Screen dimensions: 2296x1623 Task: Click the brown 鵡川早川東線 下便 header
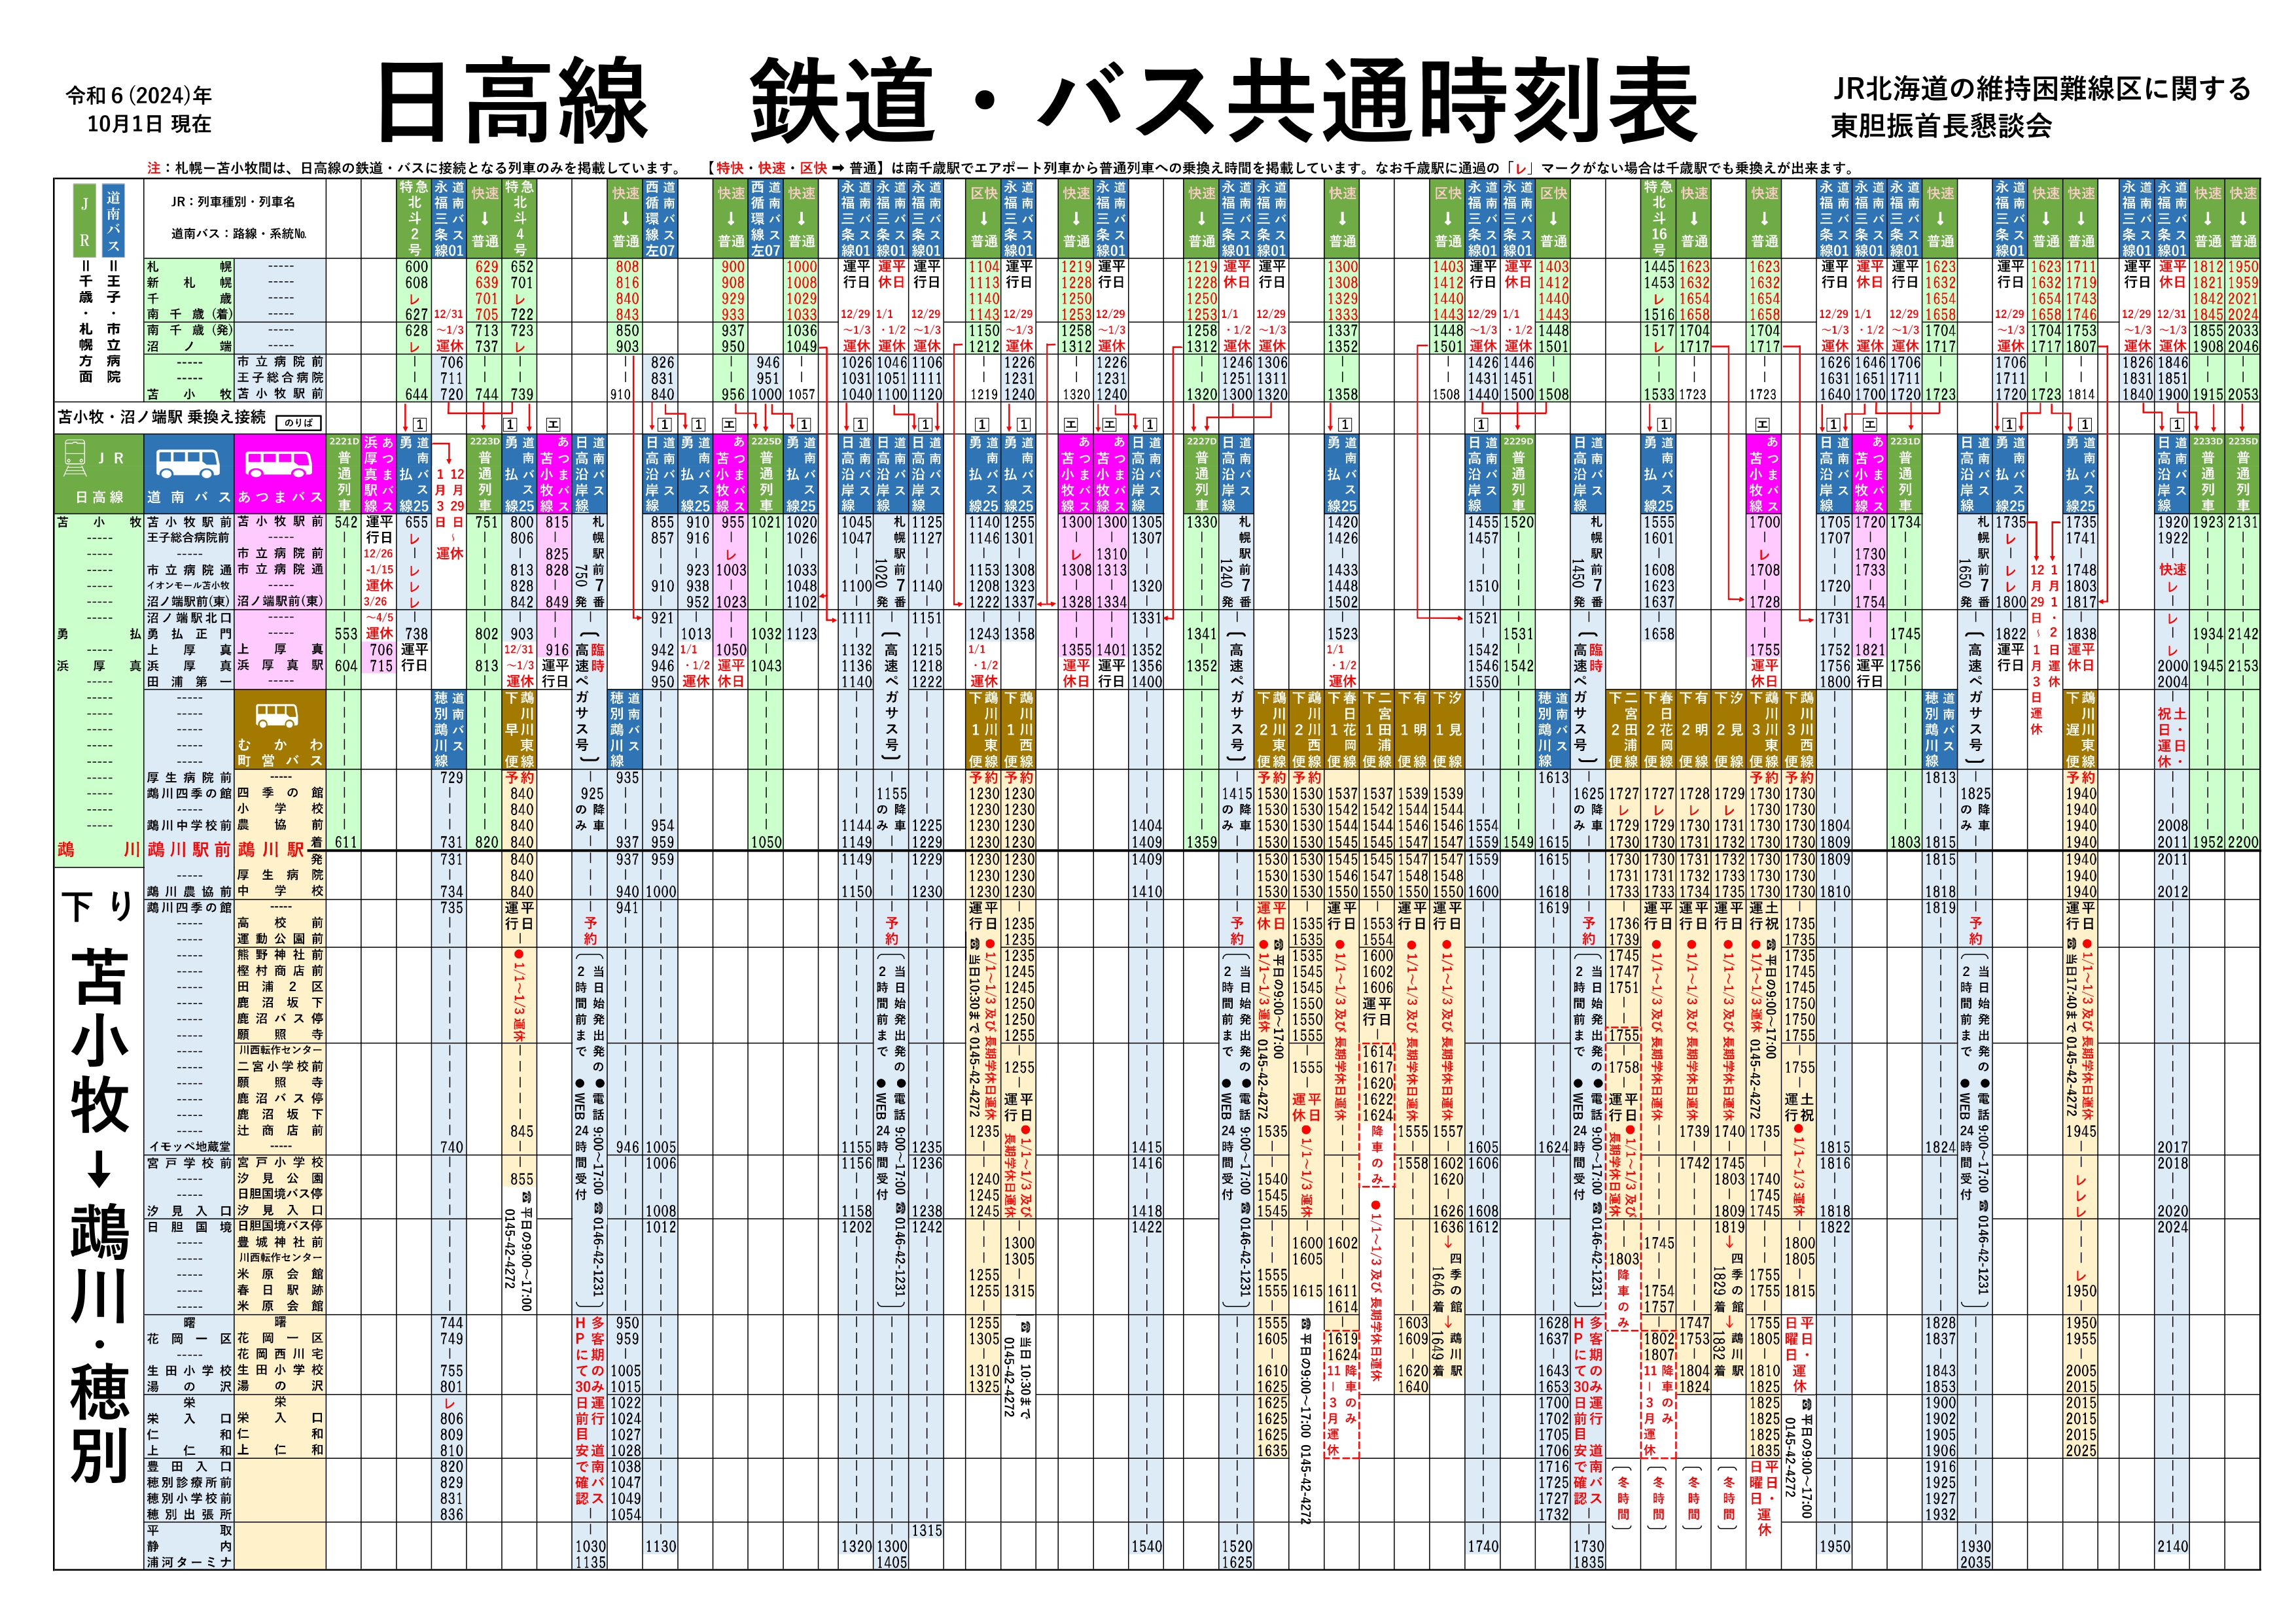coord(520,730)
